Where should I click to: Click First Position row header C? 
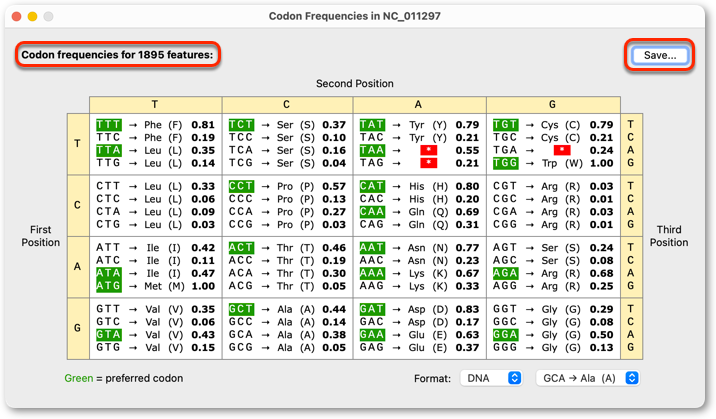tap(78, 205)
